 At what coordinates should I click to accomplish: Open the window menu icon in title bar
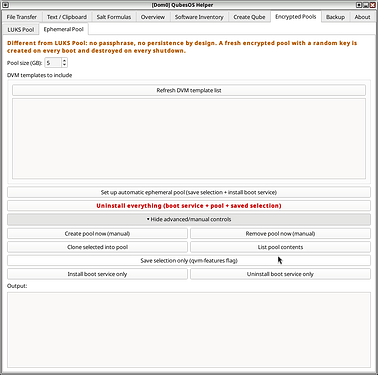point(5,5)
